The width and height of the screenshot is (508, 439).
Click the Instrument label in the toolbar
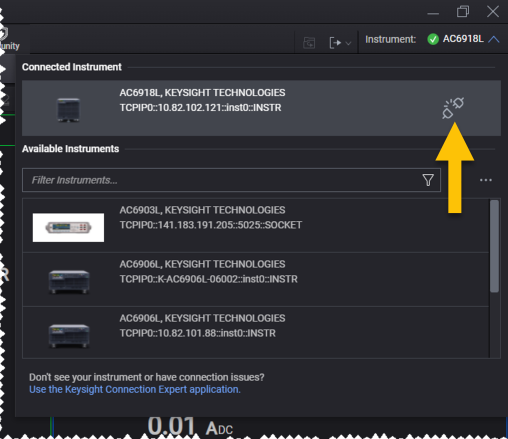(x=390, y=39)
